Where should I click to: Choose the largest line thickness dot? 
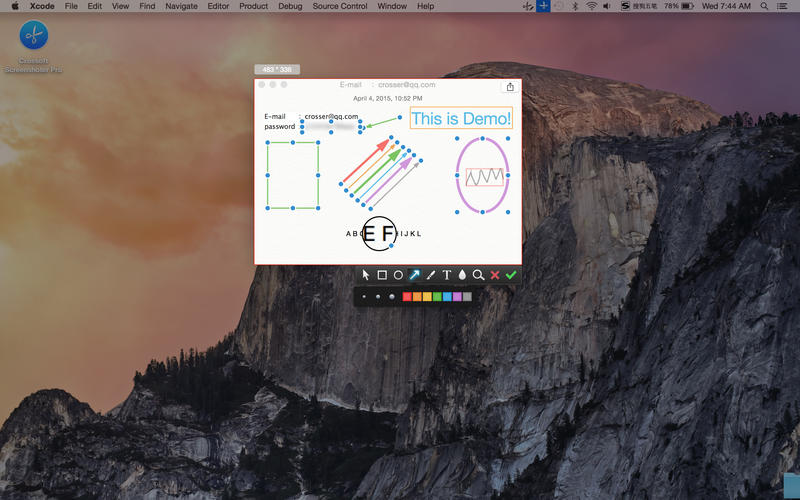(x=391, y=297)
